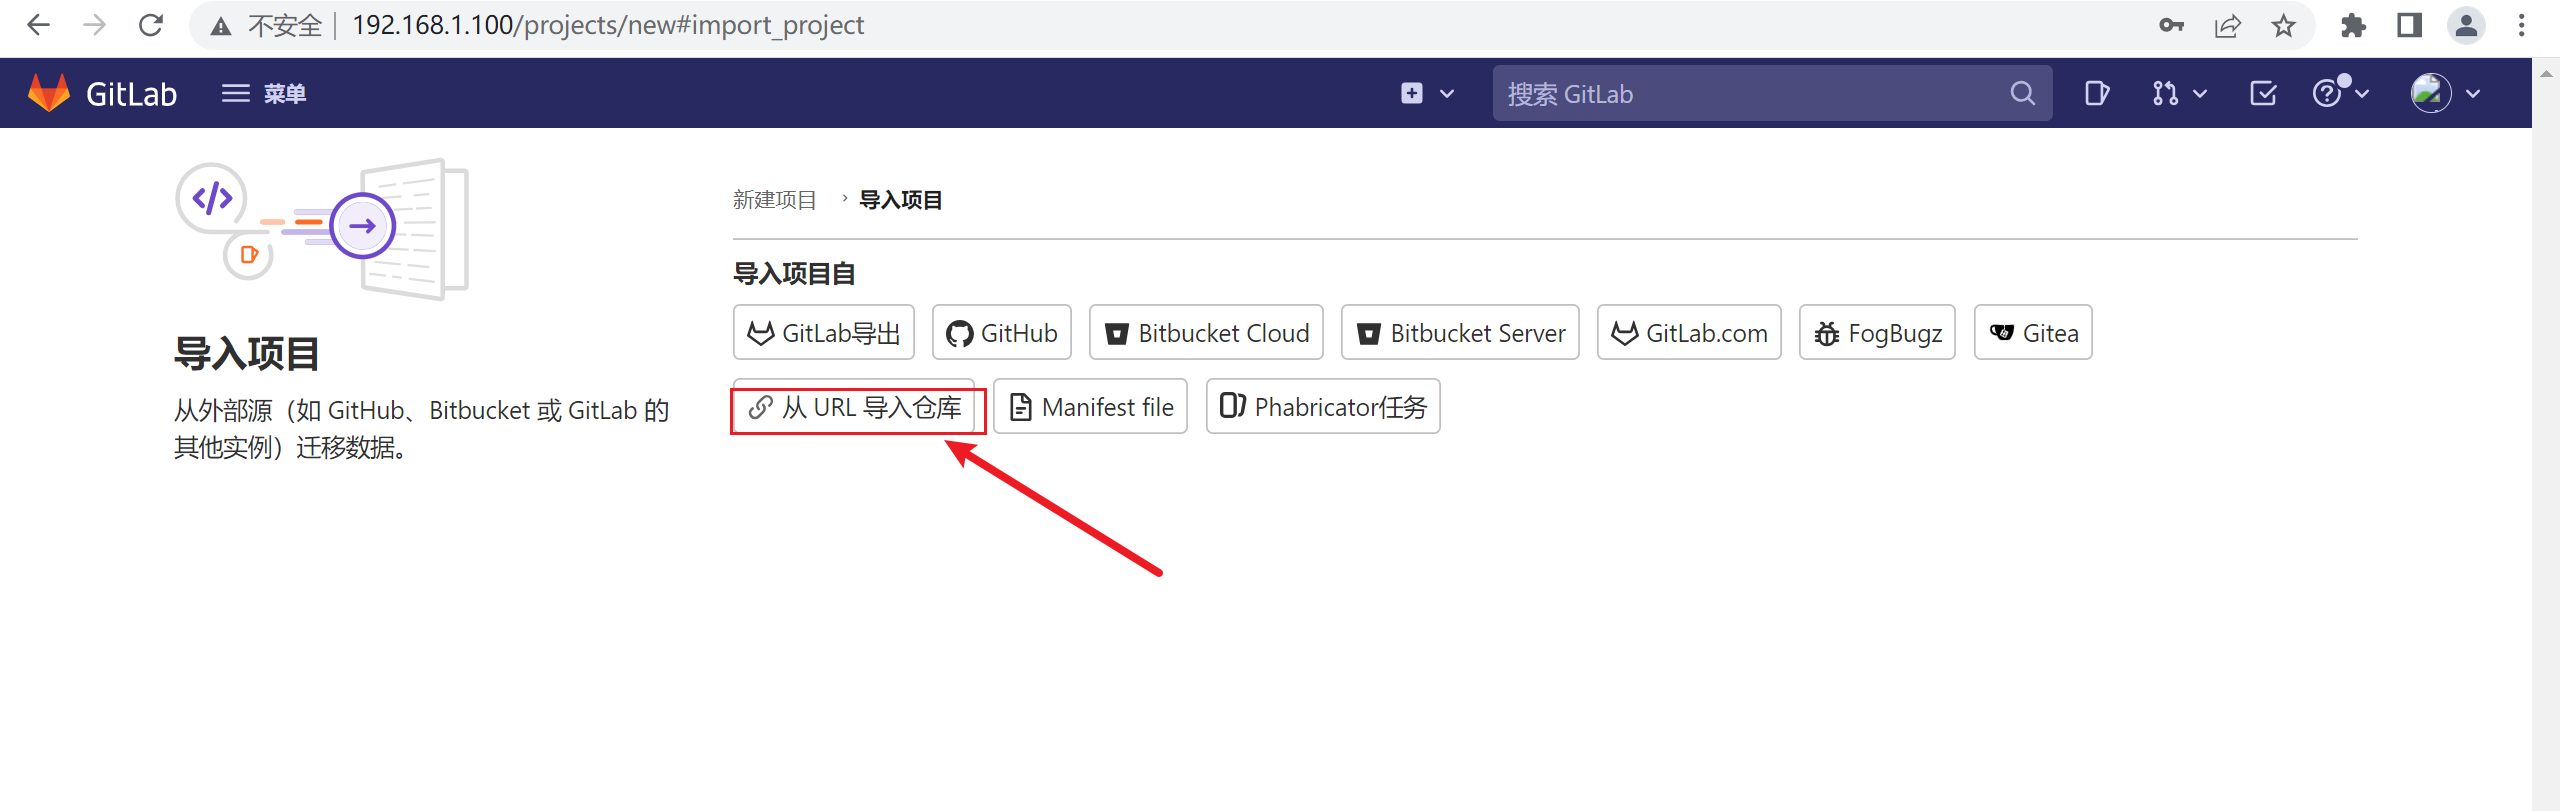Select Bitbucket Server import option
The width and height of the screenshot is (2560, 811).
click(1460, 333)
